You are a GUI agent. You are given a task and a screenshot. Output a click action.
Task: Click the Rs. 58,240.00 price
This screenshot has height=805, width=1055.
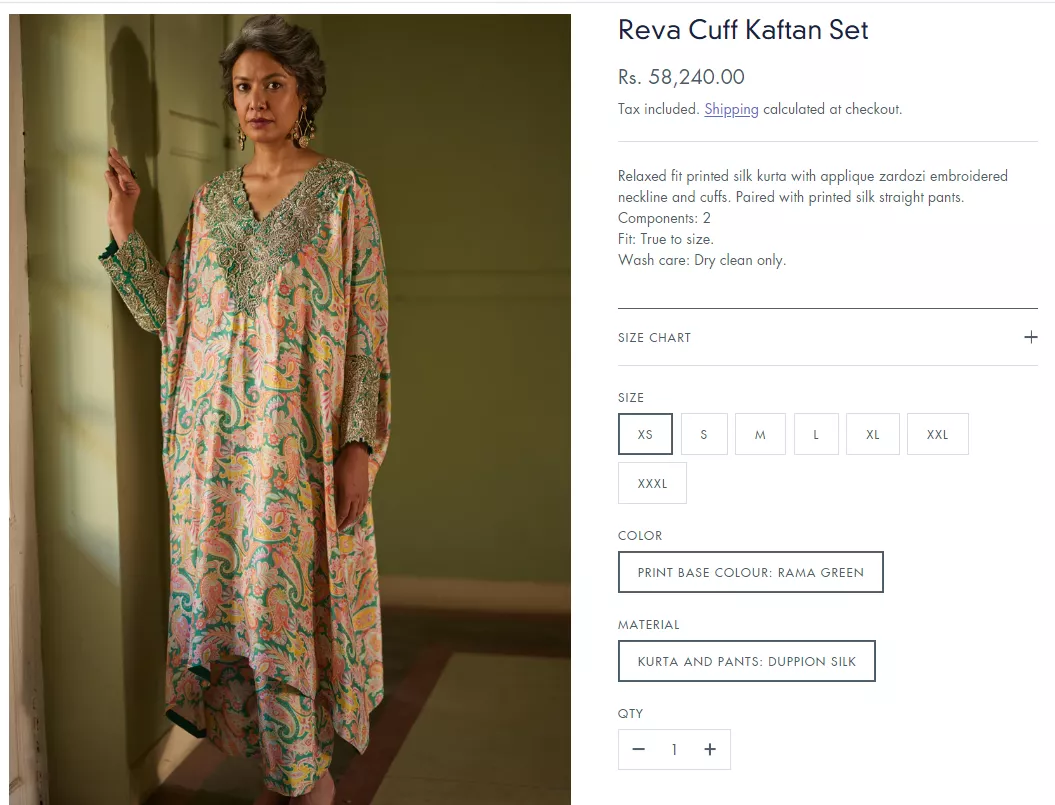click(x=681, y=77)
